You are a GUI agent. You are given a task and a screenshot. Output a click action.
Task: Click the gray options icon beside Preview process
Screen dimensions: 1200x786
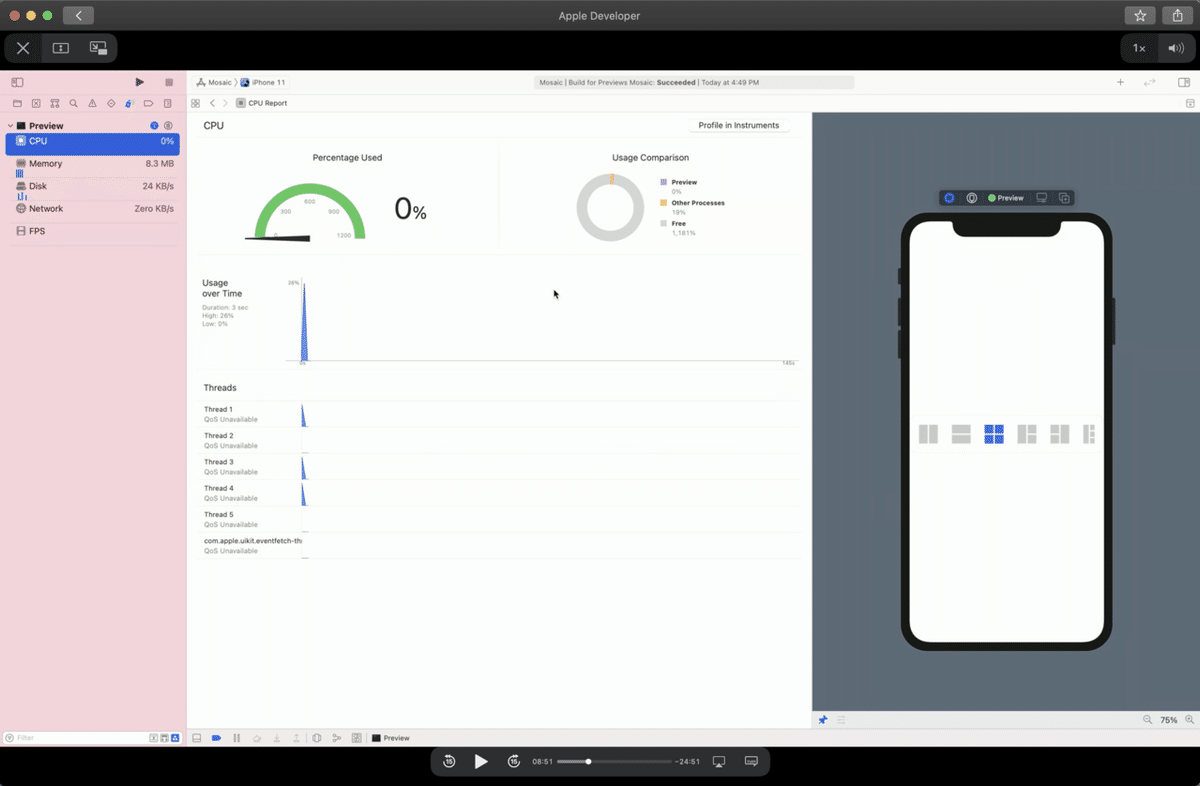click(168, 126)
